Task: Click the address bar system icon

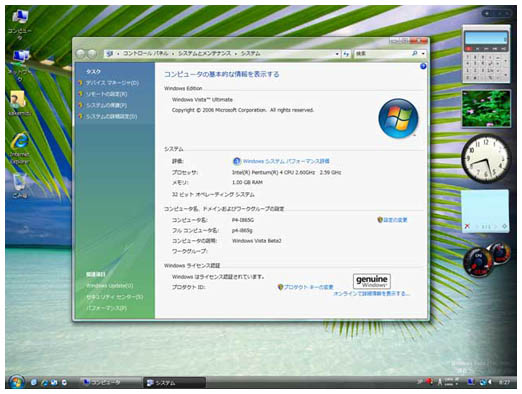Action: click(110, 53)
